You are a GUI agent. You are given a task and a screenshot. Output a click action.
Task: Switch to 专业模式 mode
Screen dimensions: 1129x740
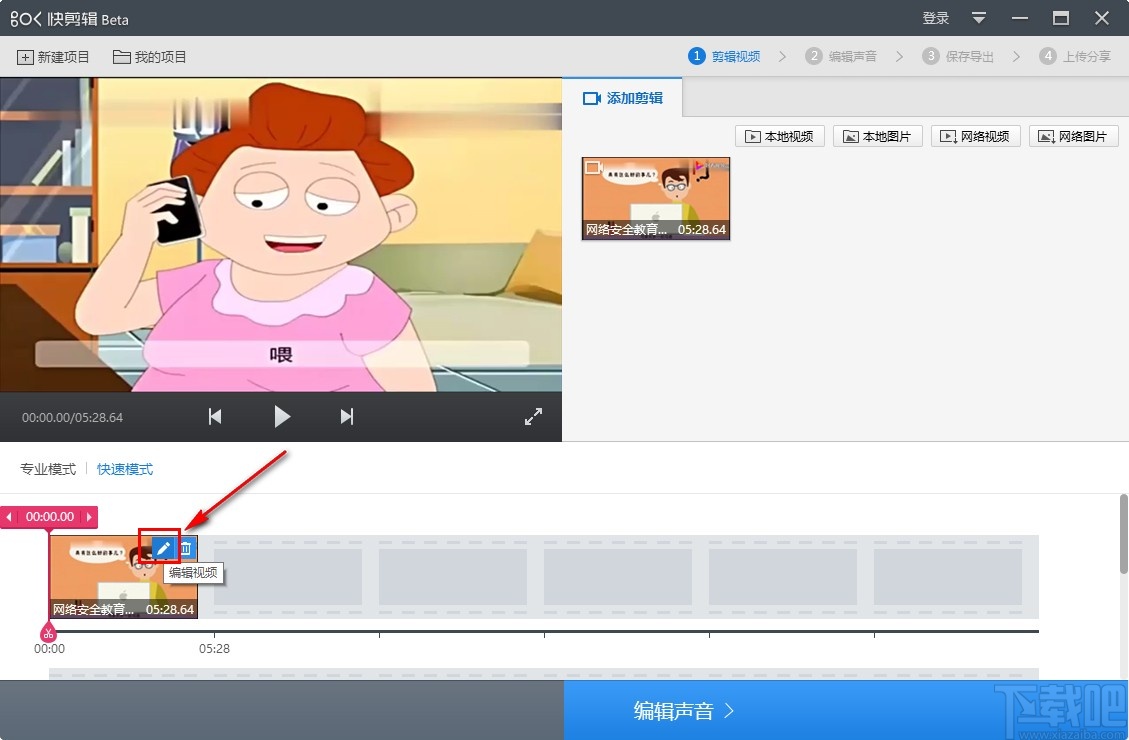point(48,469)
